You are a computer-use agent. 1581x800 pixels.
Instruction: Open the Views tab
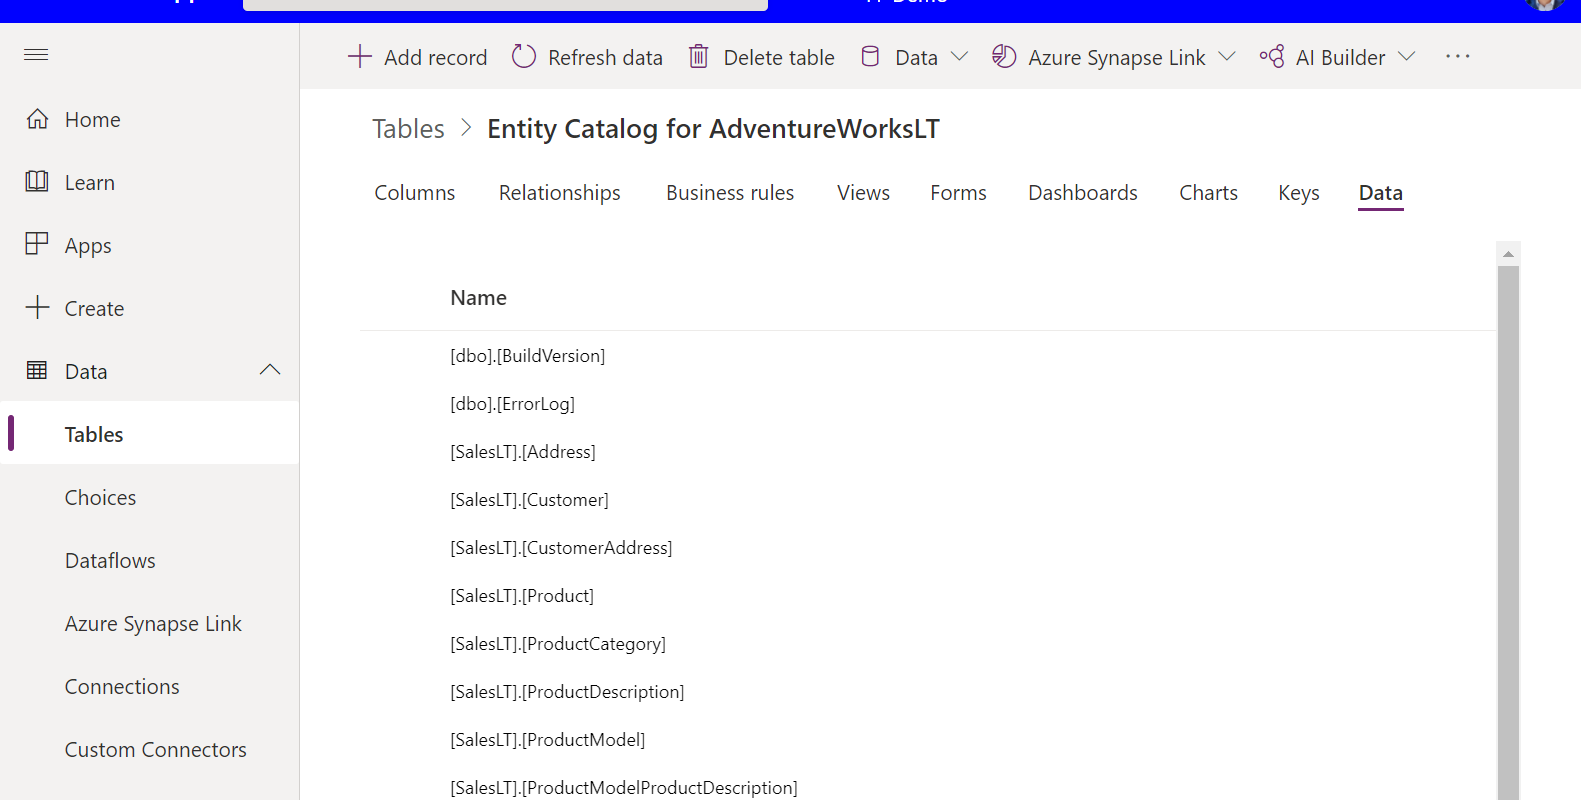(863, 192)
